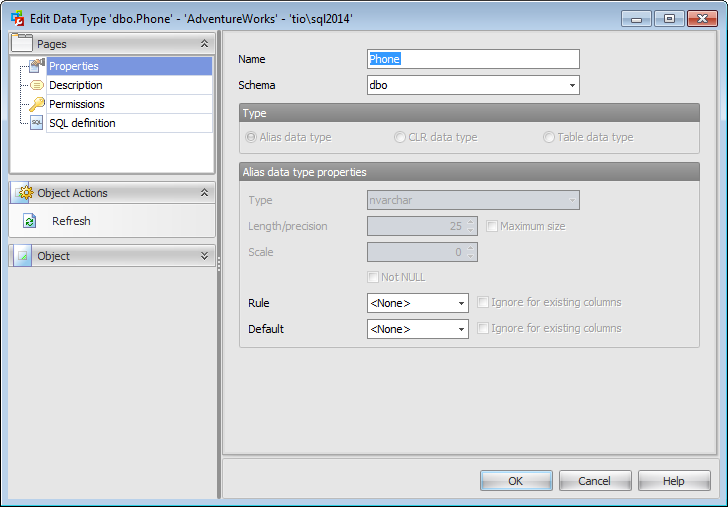
Task: Click the Pages folder icon
Action: [x=23, y=43]
